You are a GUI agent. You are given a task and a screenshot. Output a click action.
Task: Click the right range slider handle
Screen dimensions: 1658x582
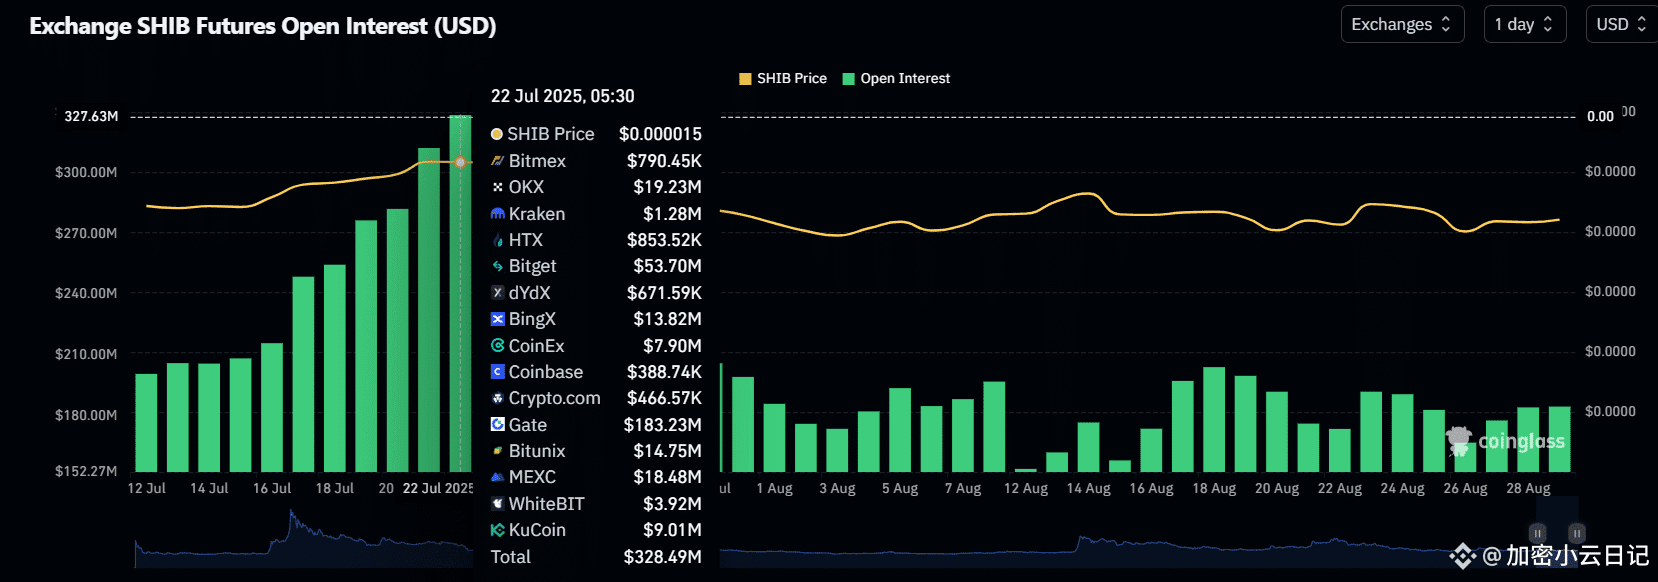point(1577,534)
